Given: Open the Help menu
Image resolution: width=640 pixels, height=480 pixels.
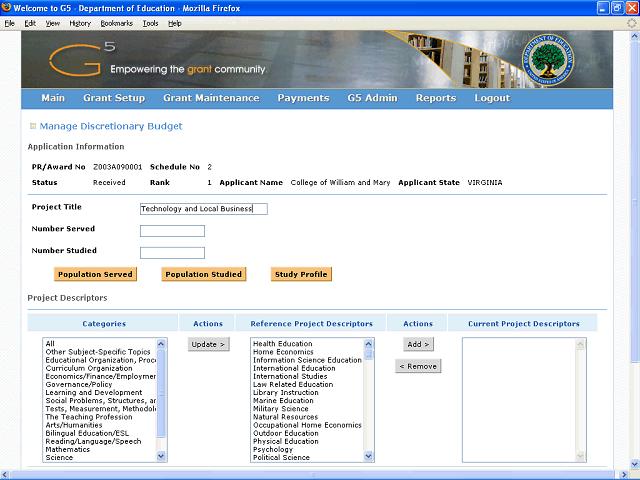Looking at the screenshot, I should click(175, 23).
